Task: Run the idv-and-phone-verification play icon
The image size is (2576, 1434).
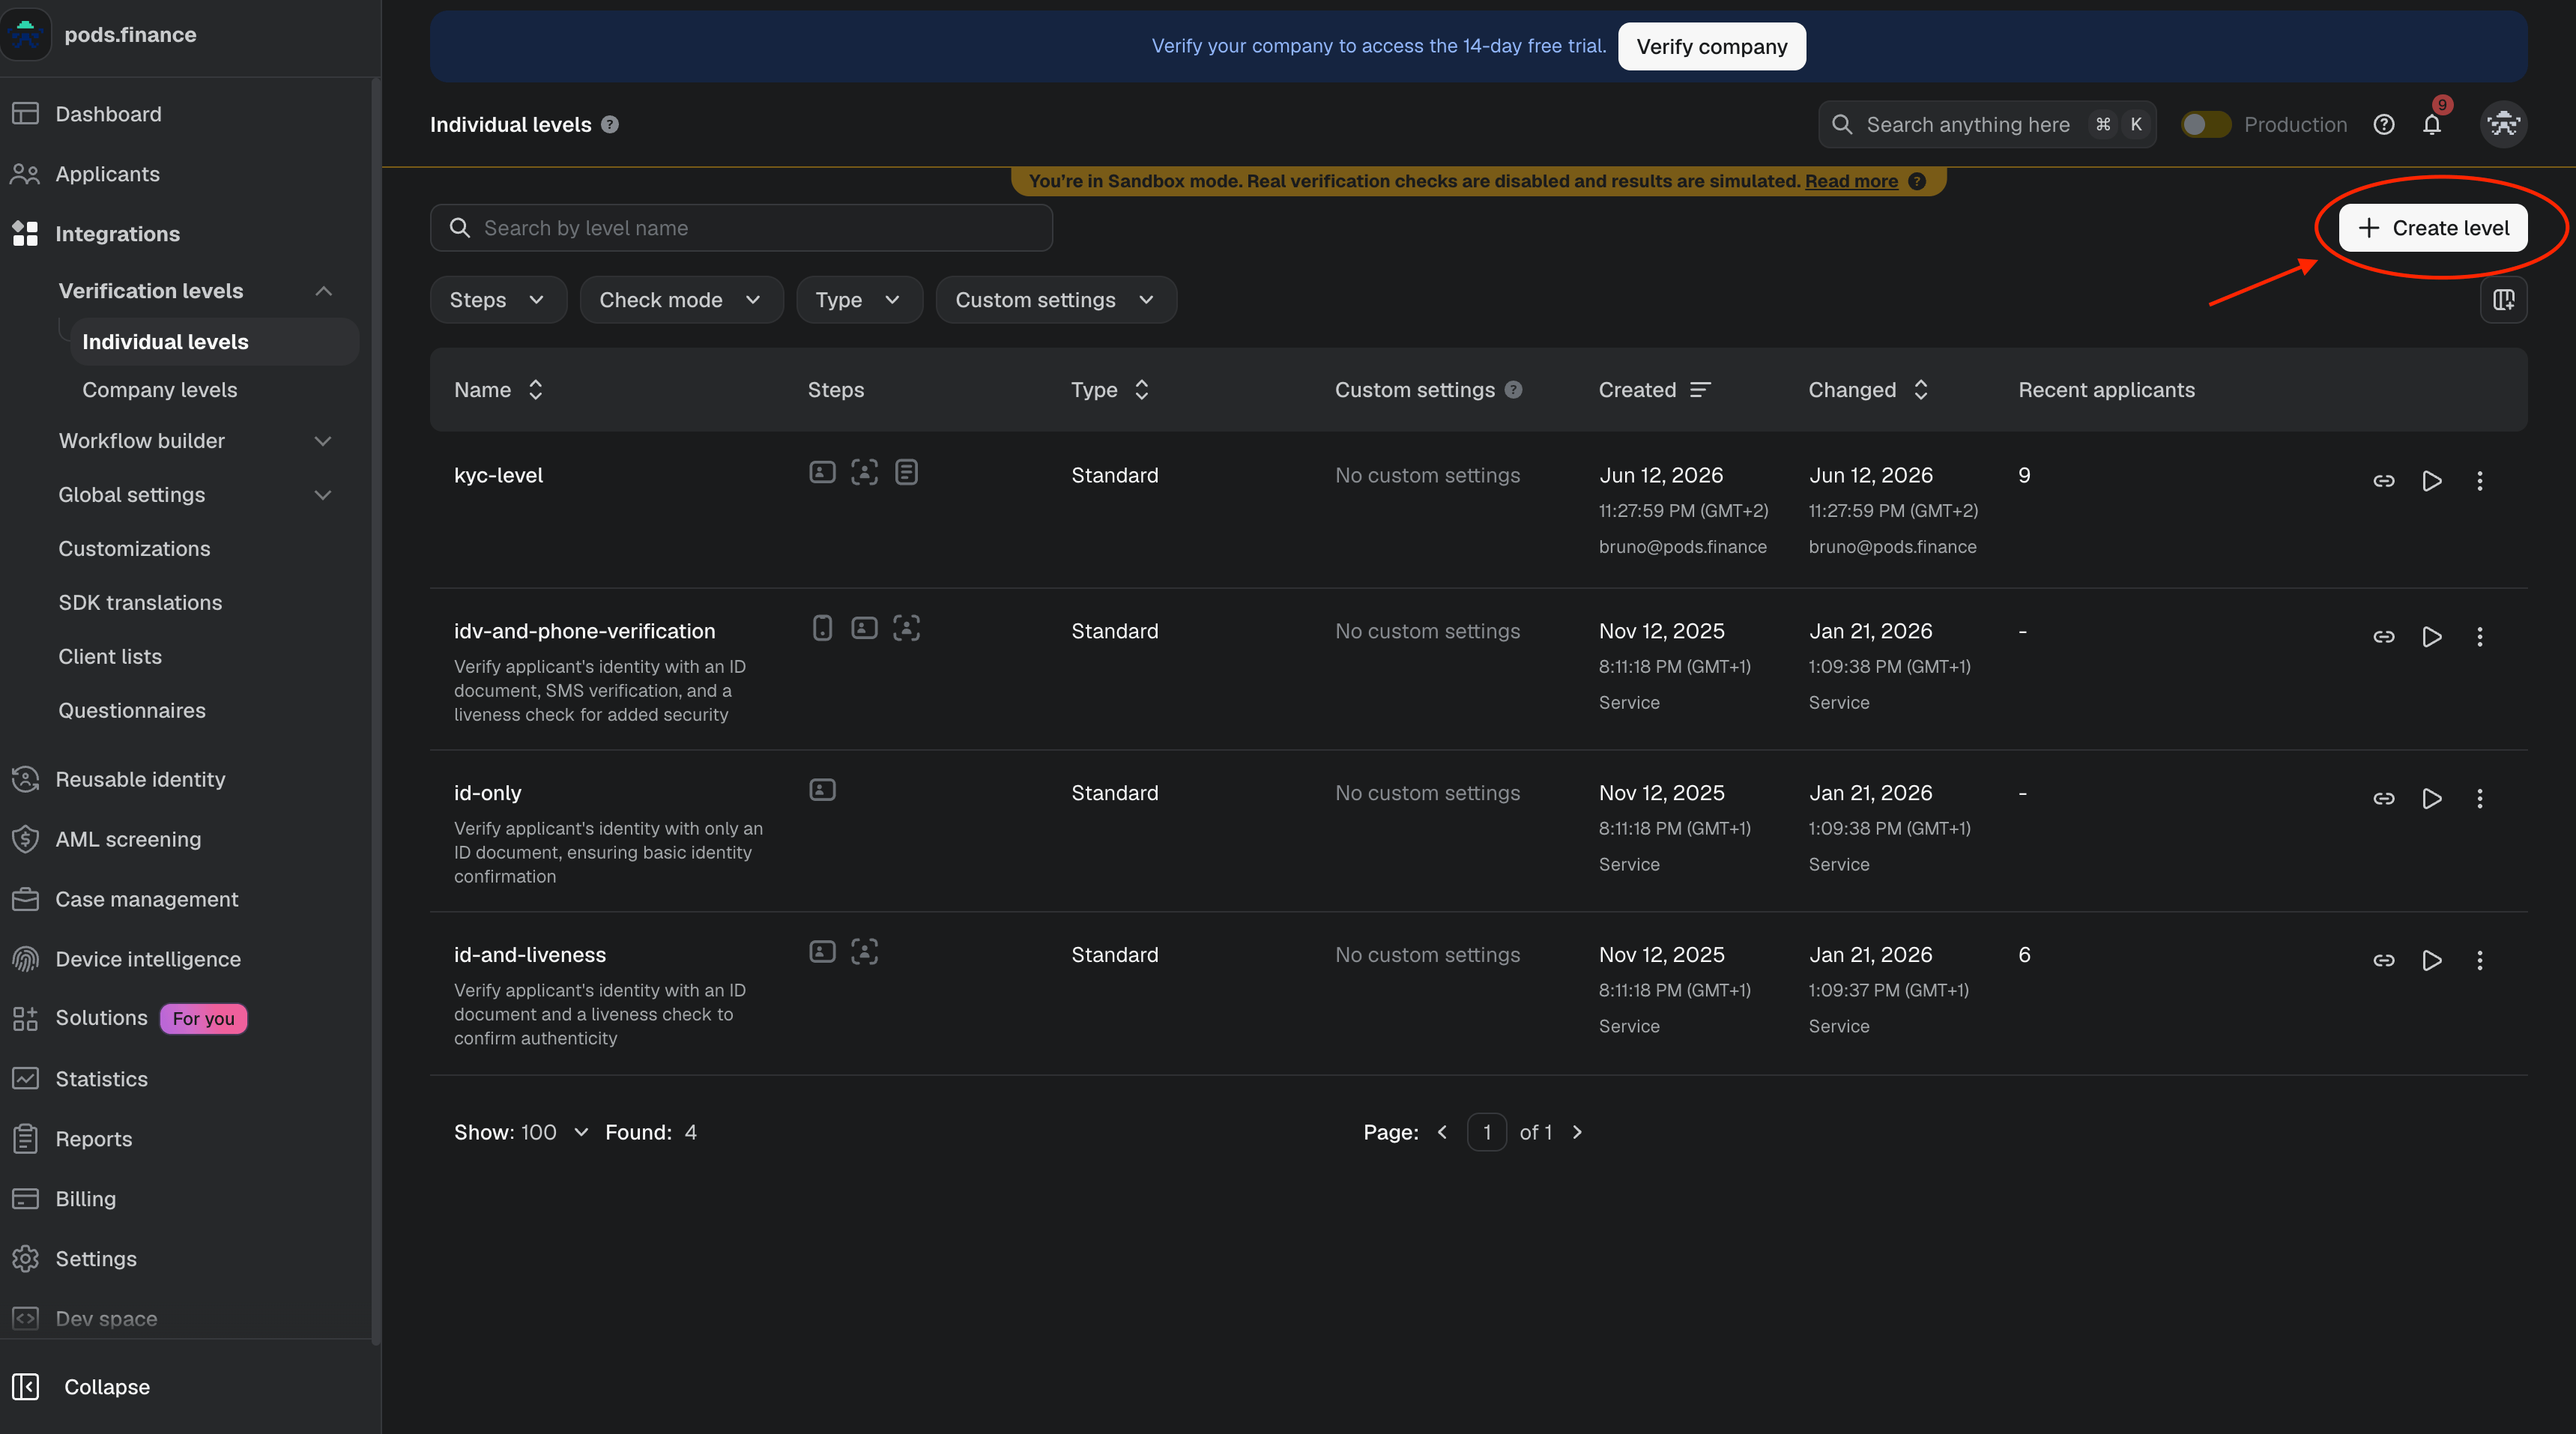Action: 2432,637
